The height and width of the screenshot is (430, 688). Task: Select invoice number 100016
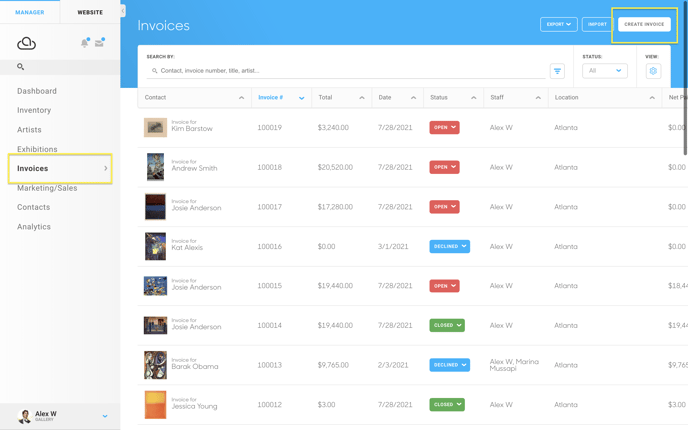(269, 247)
